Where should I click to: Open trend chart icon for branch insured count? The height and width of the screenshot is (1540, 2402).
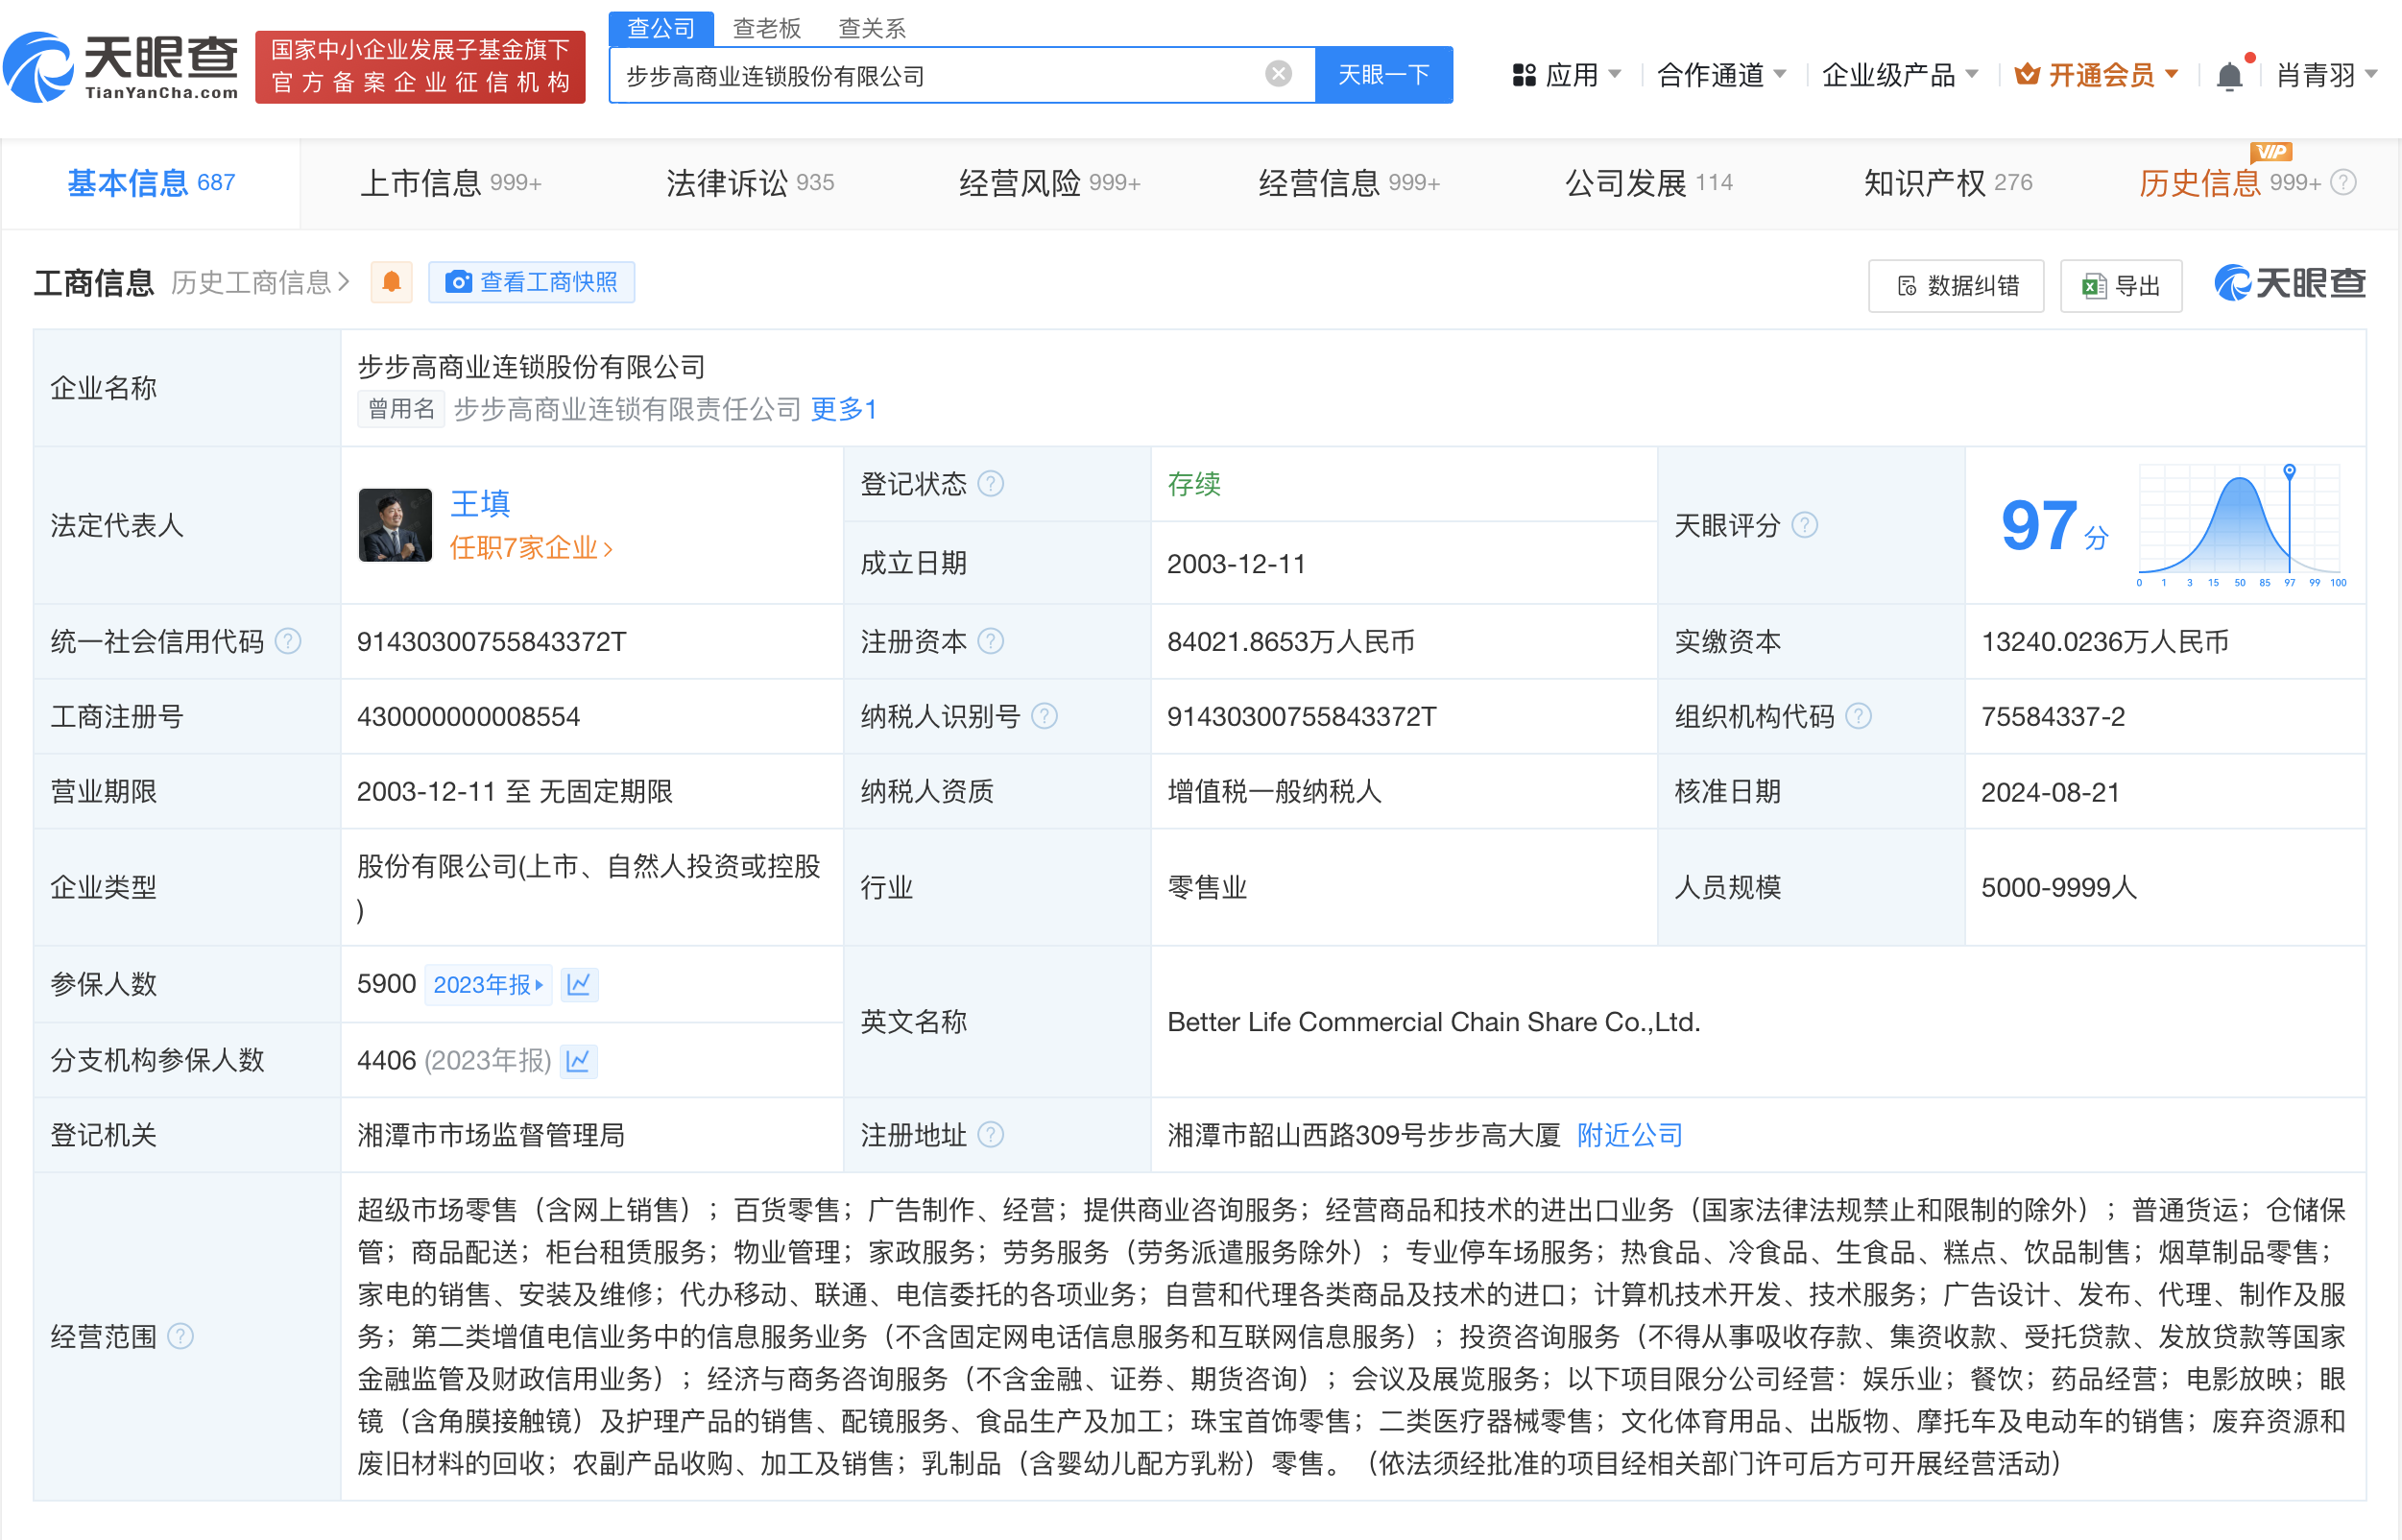click(x=578, y=1060)
